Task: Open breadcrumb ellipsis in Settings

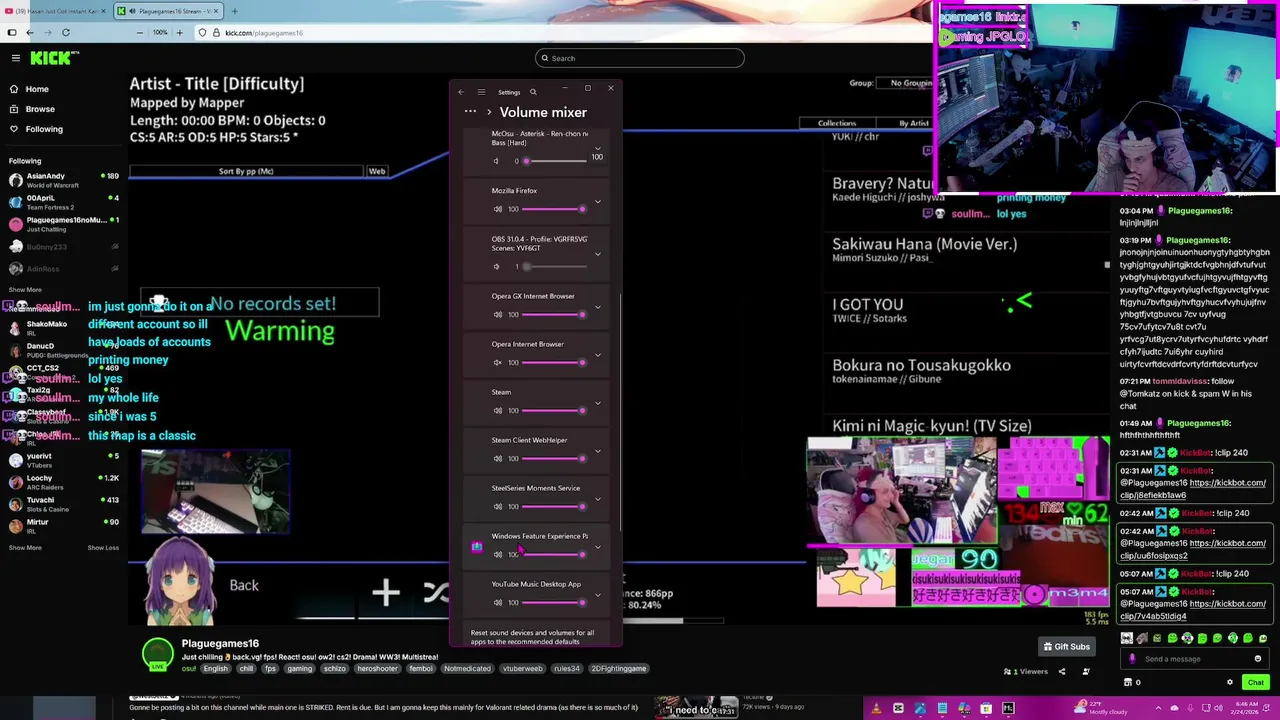Action: point(470,112)
